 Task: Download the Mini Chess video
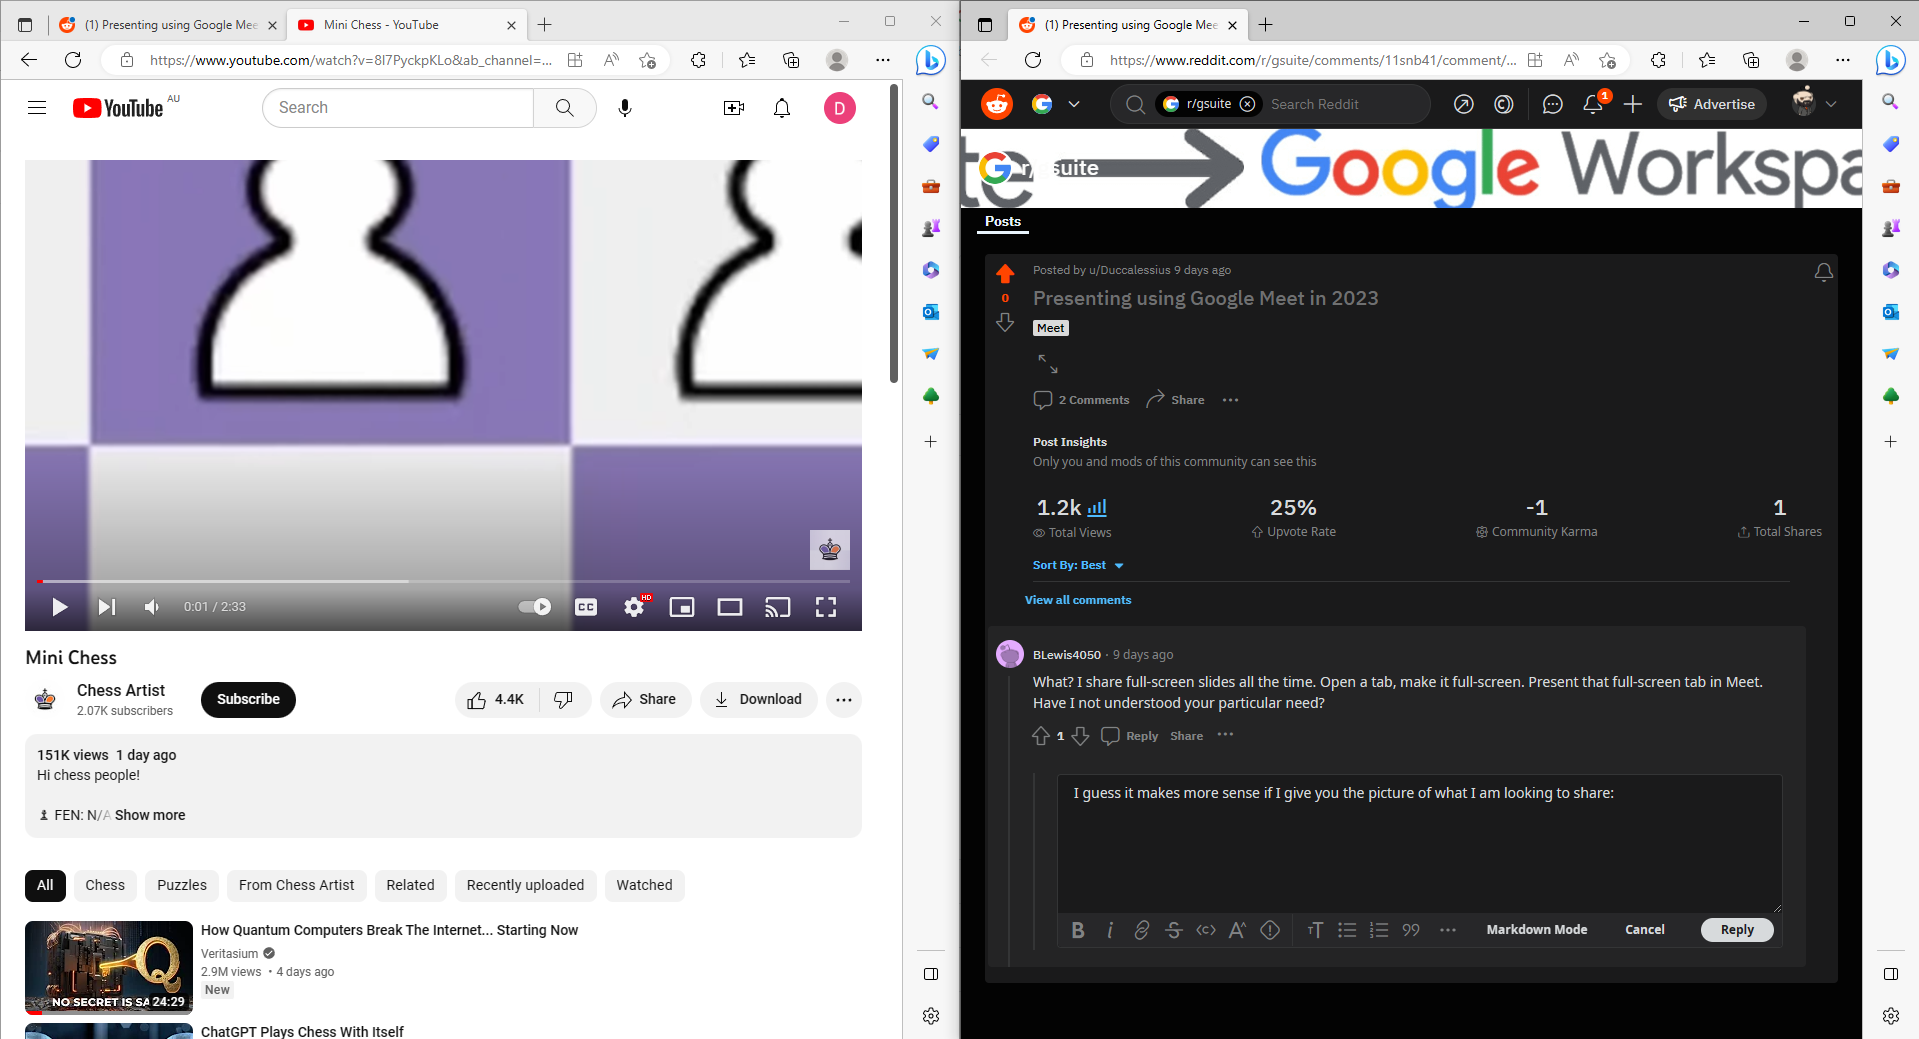coord(759,700)
